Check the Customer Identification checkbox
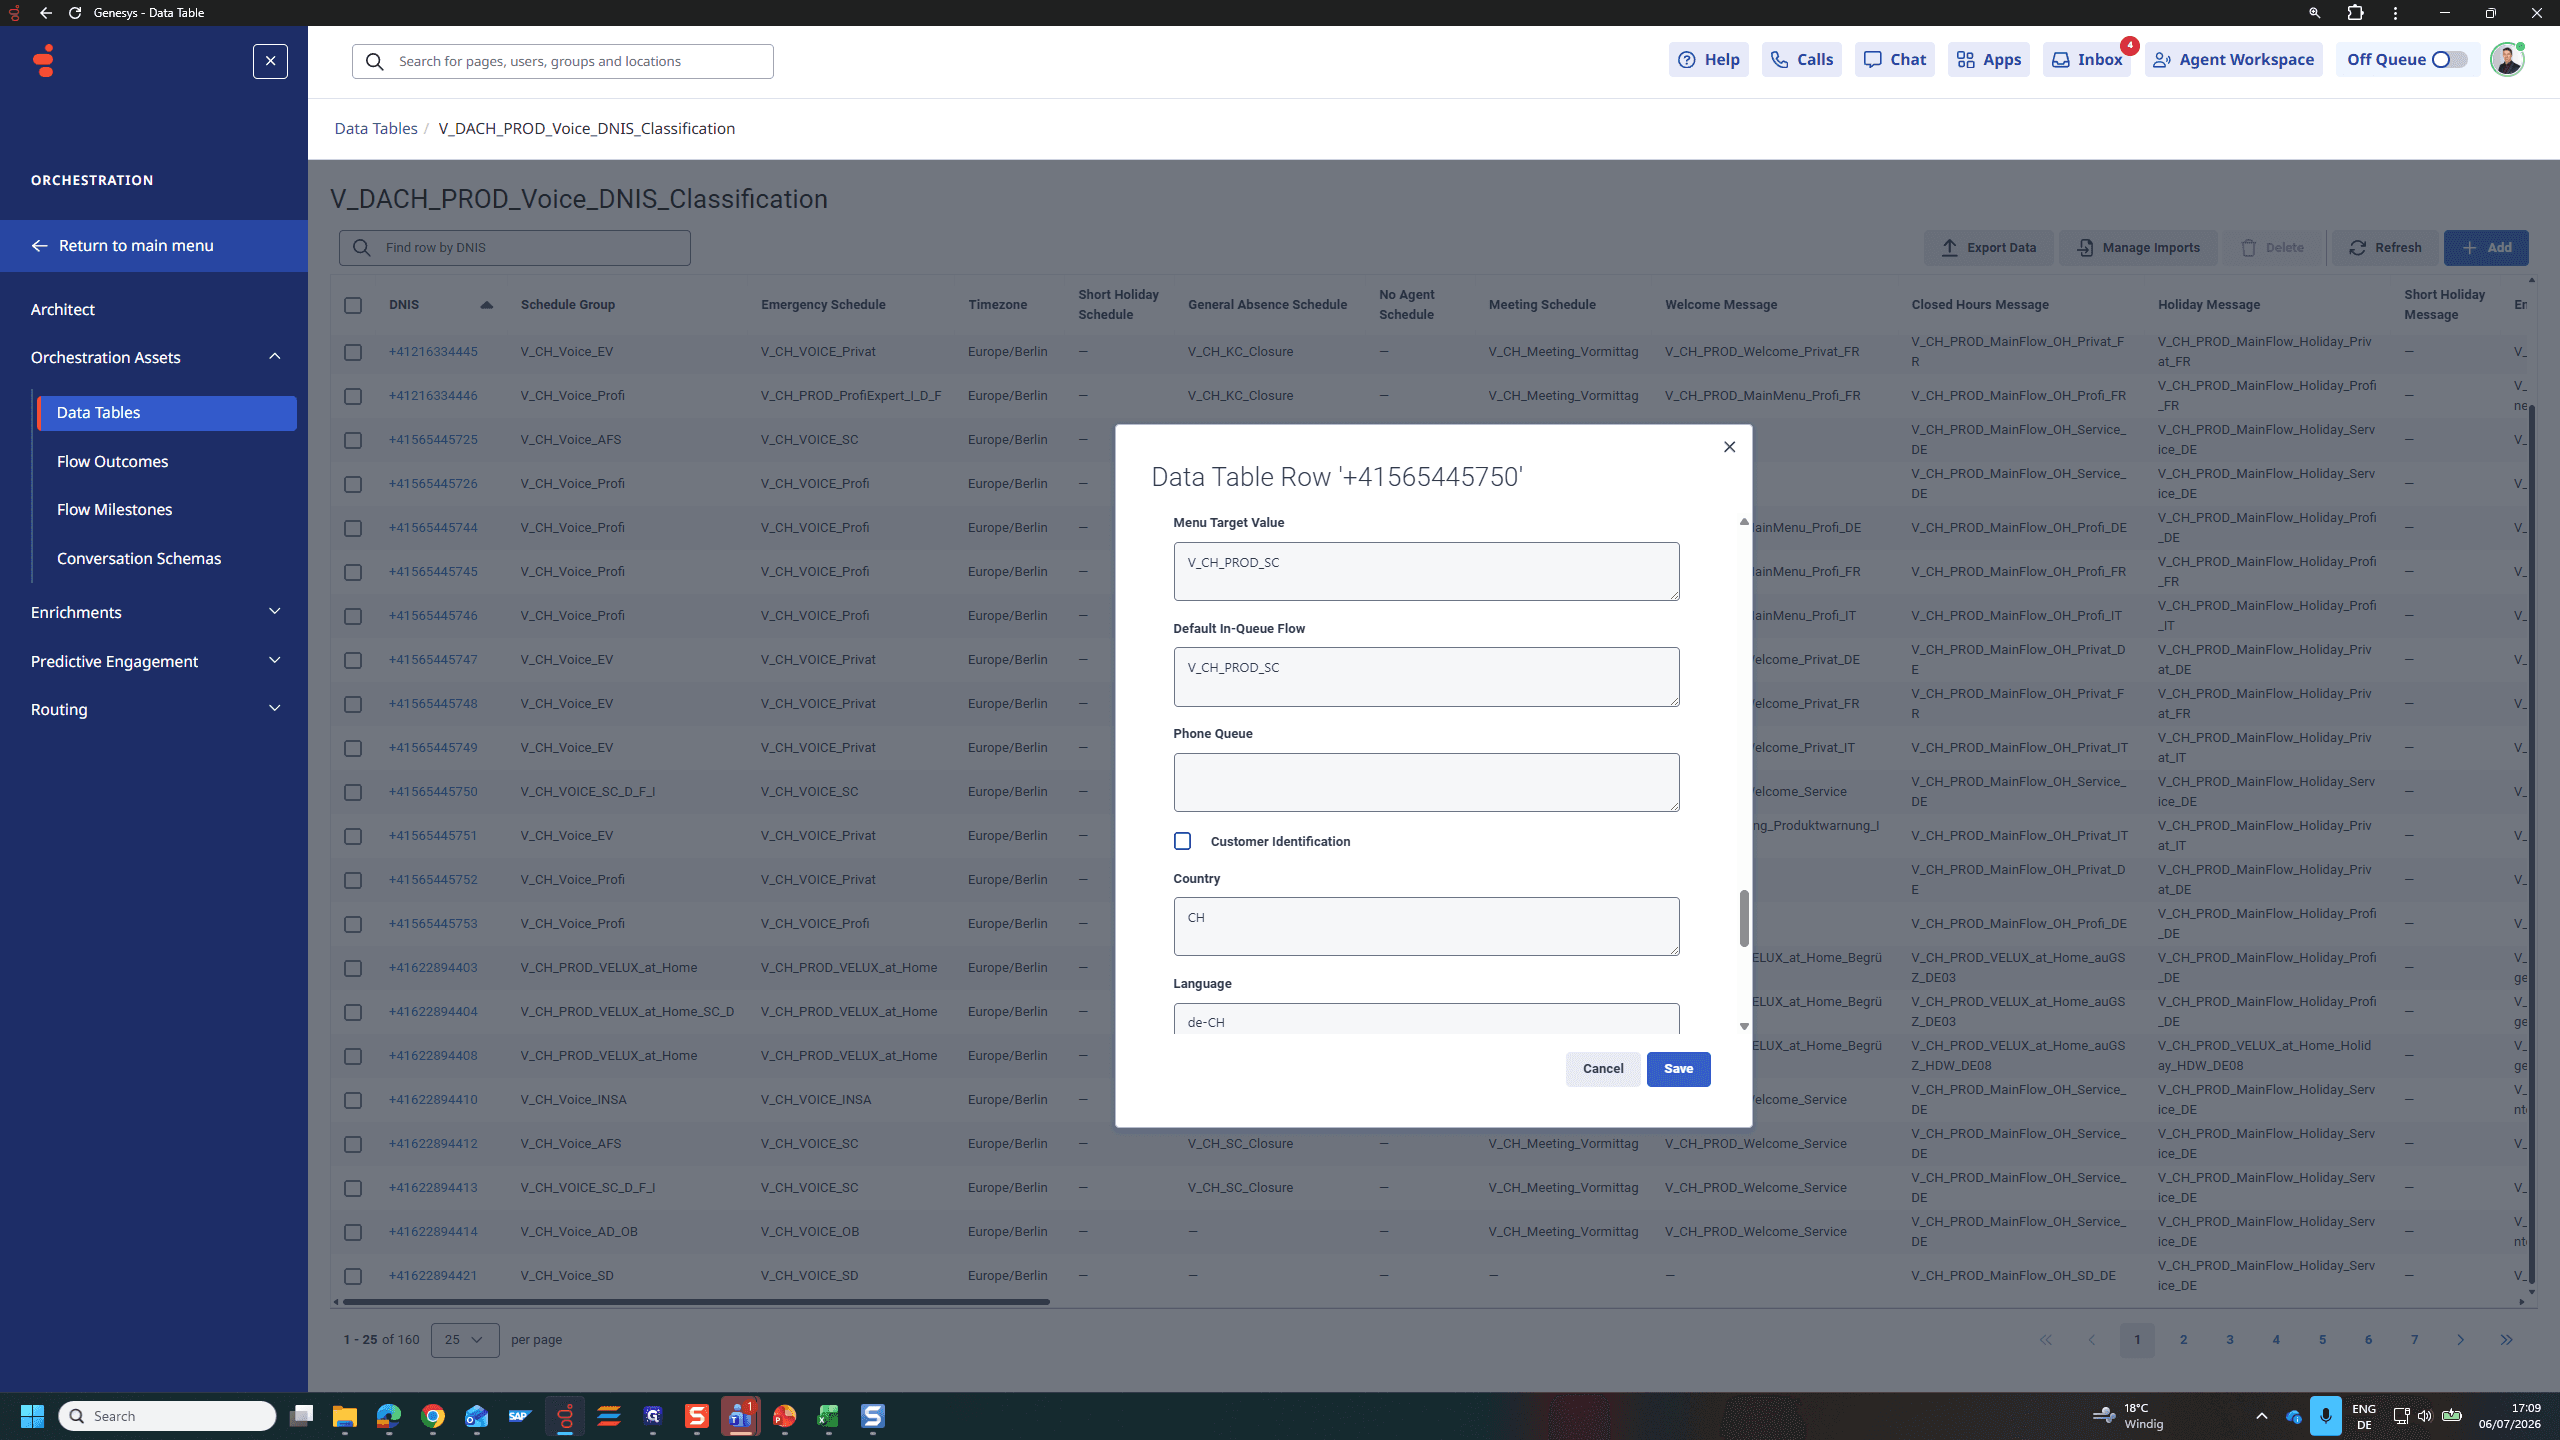This screenshot has height=1440, width=2560. point(1182,841)
